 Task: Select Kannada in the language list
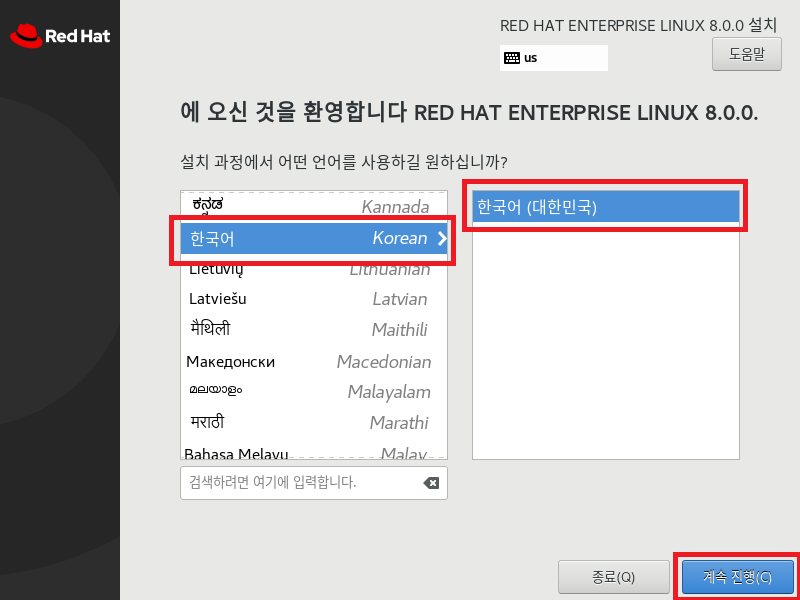coord(314,207)
